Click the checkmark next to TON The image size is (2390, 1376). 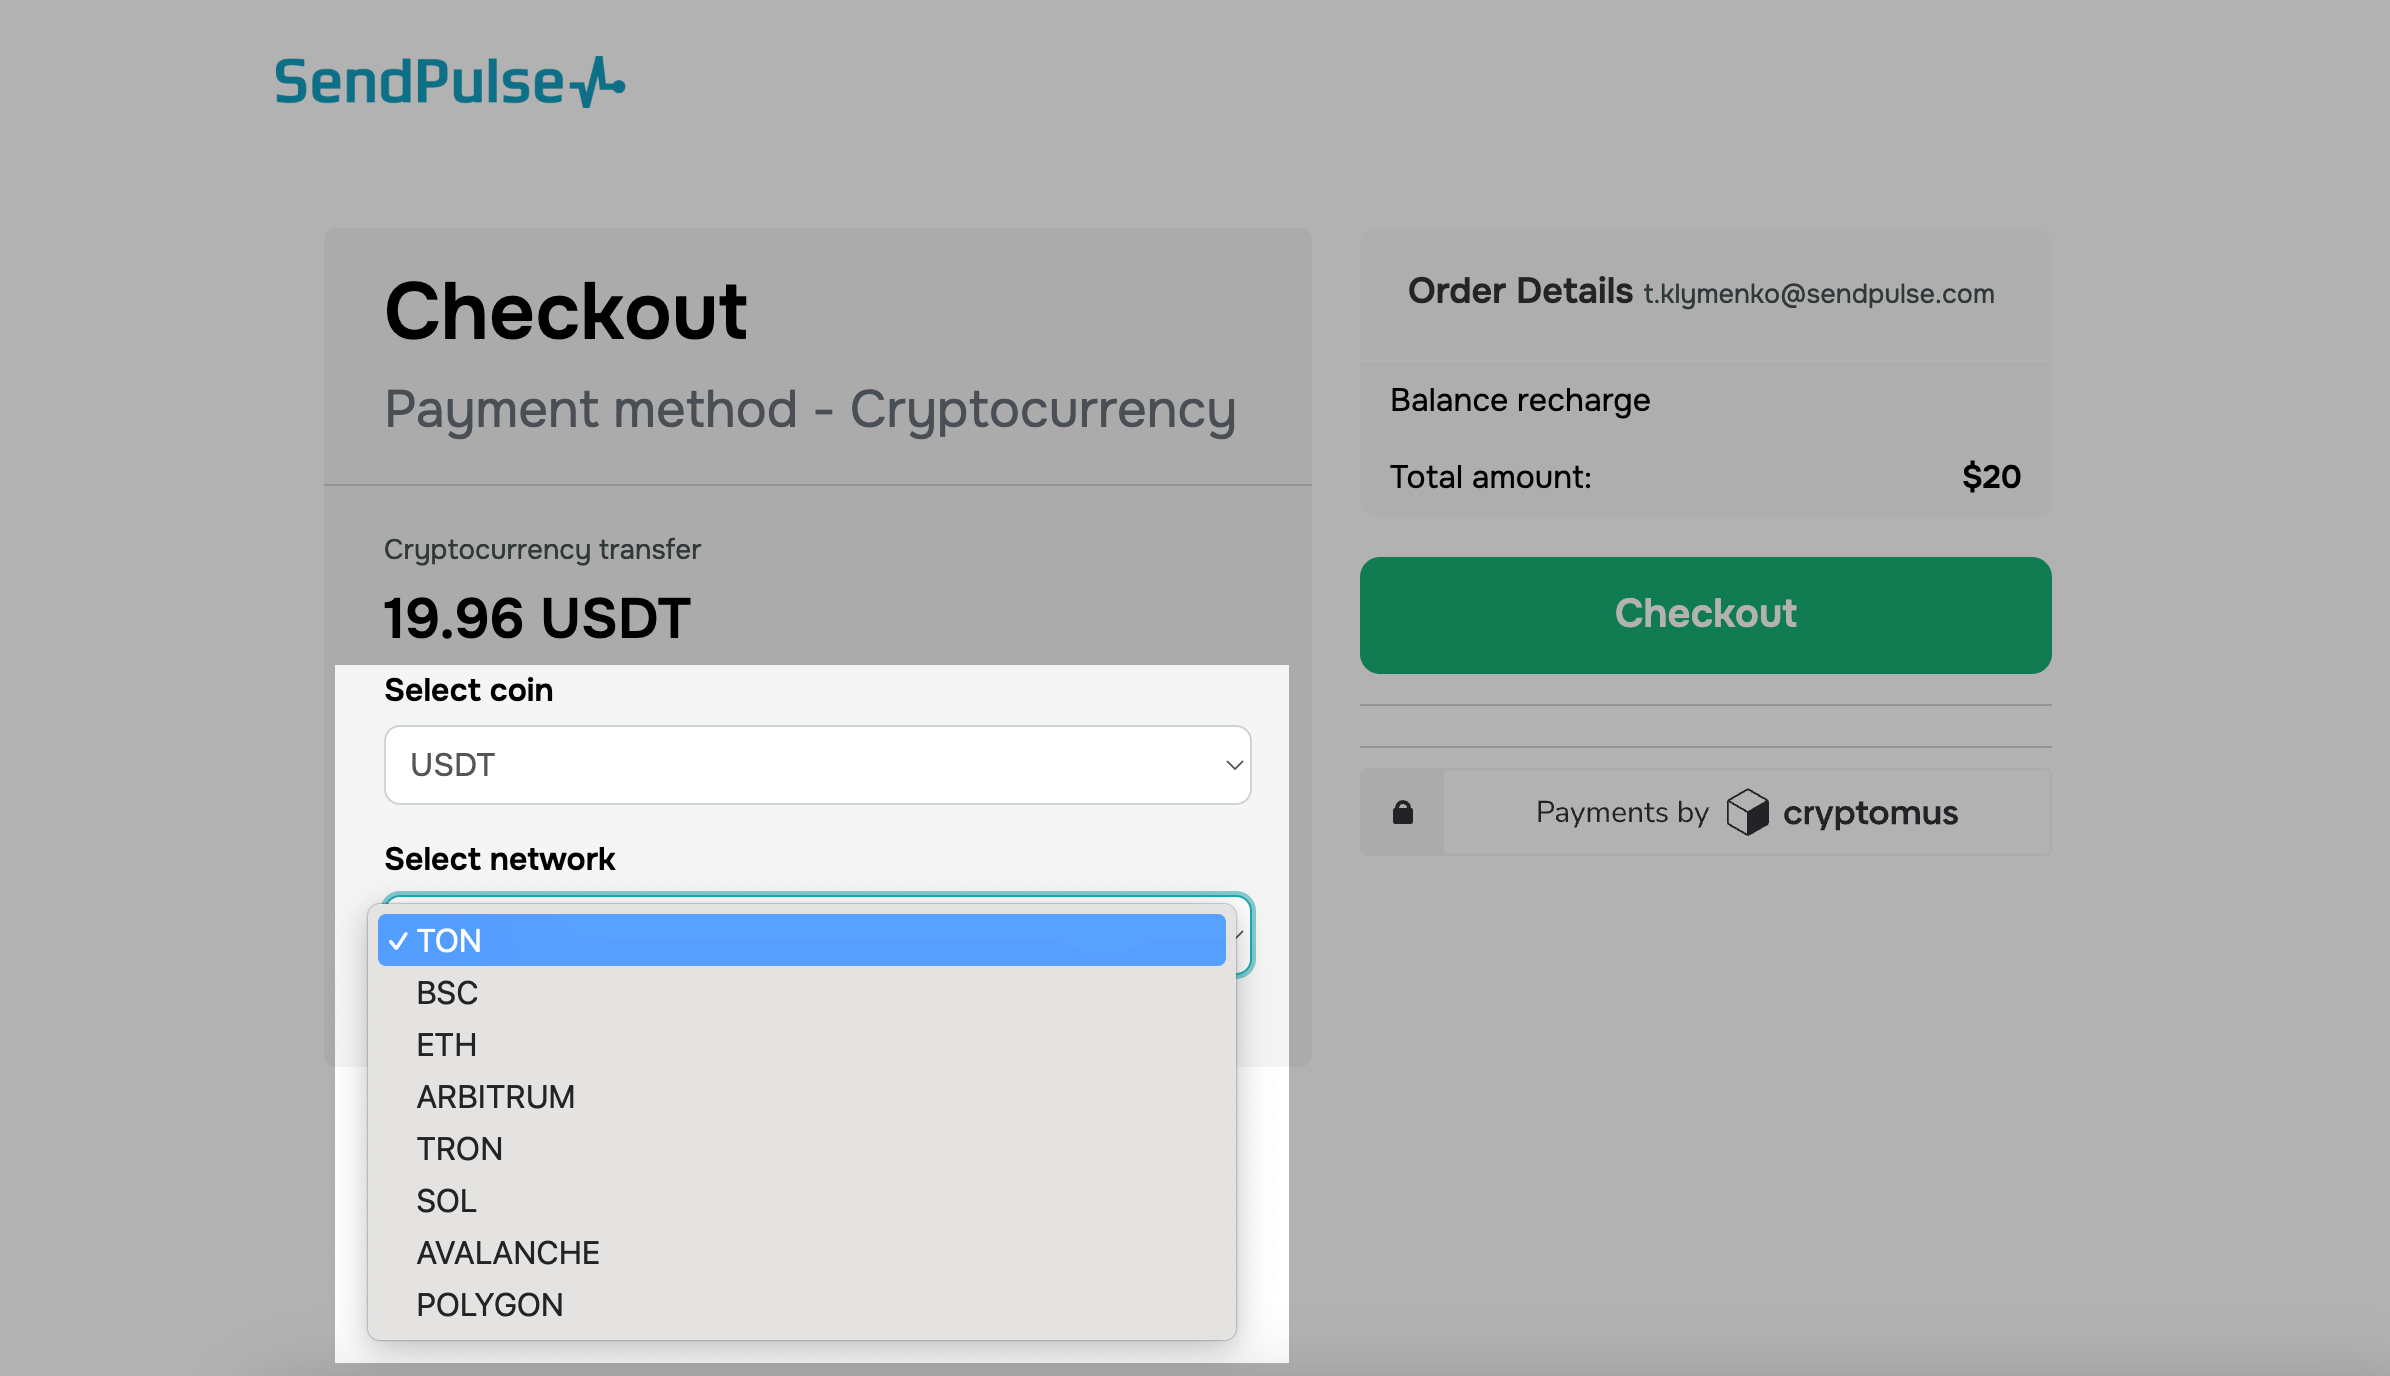tap(398, 941)
